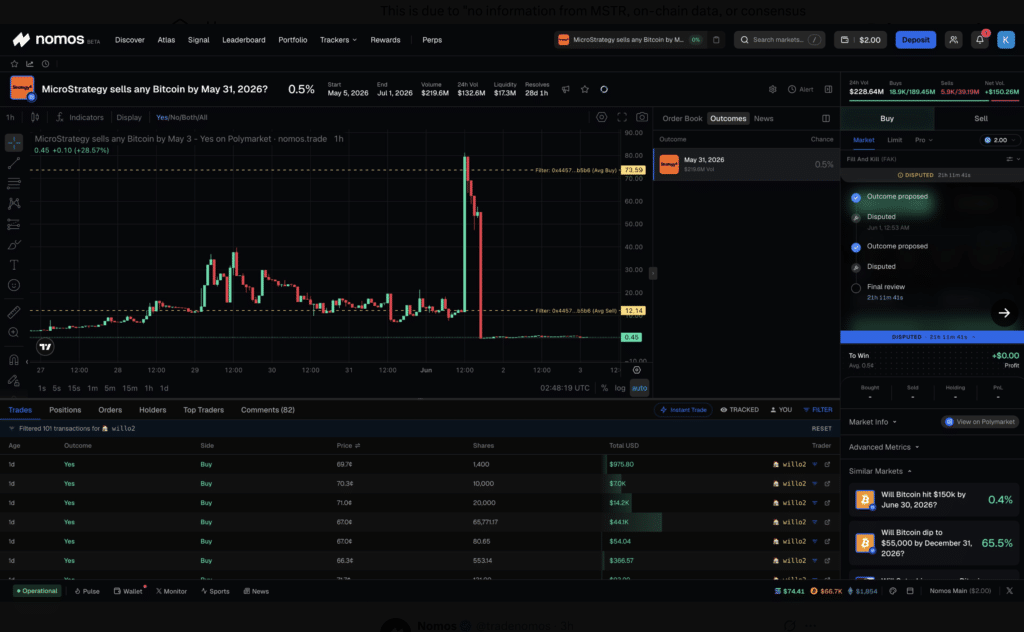Toggle Instant Trade mode
Image resolution: width=1024 pixels, height=632 pixels.
[683, 410]
